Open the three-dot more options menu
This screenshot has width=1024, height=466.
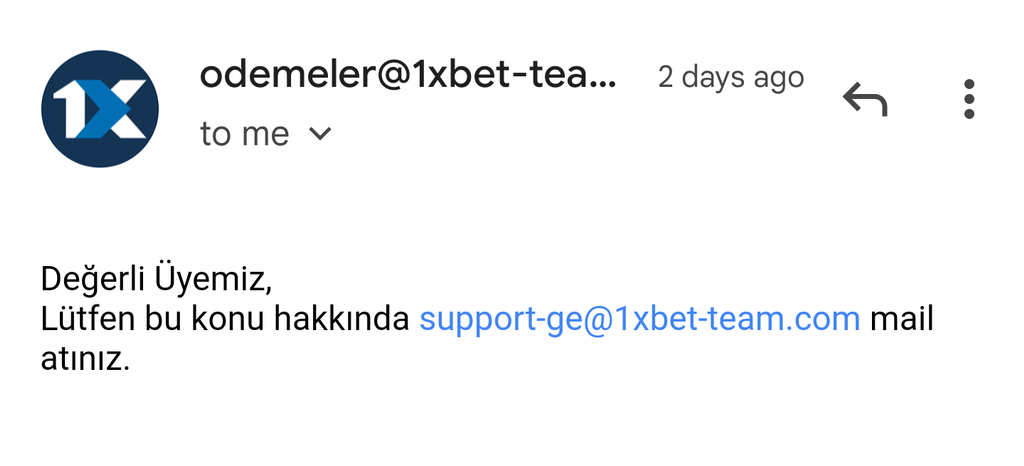pyautogui.click(x=969, y=99)
